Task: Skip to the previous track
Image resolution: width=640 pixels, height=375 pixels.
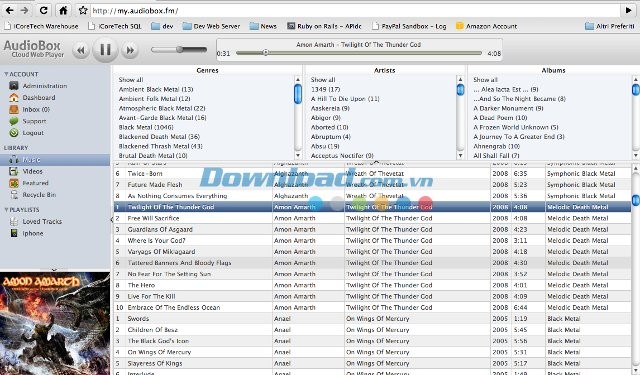Action: [x=81, y=50]
